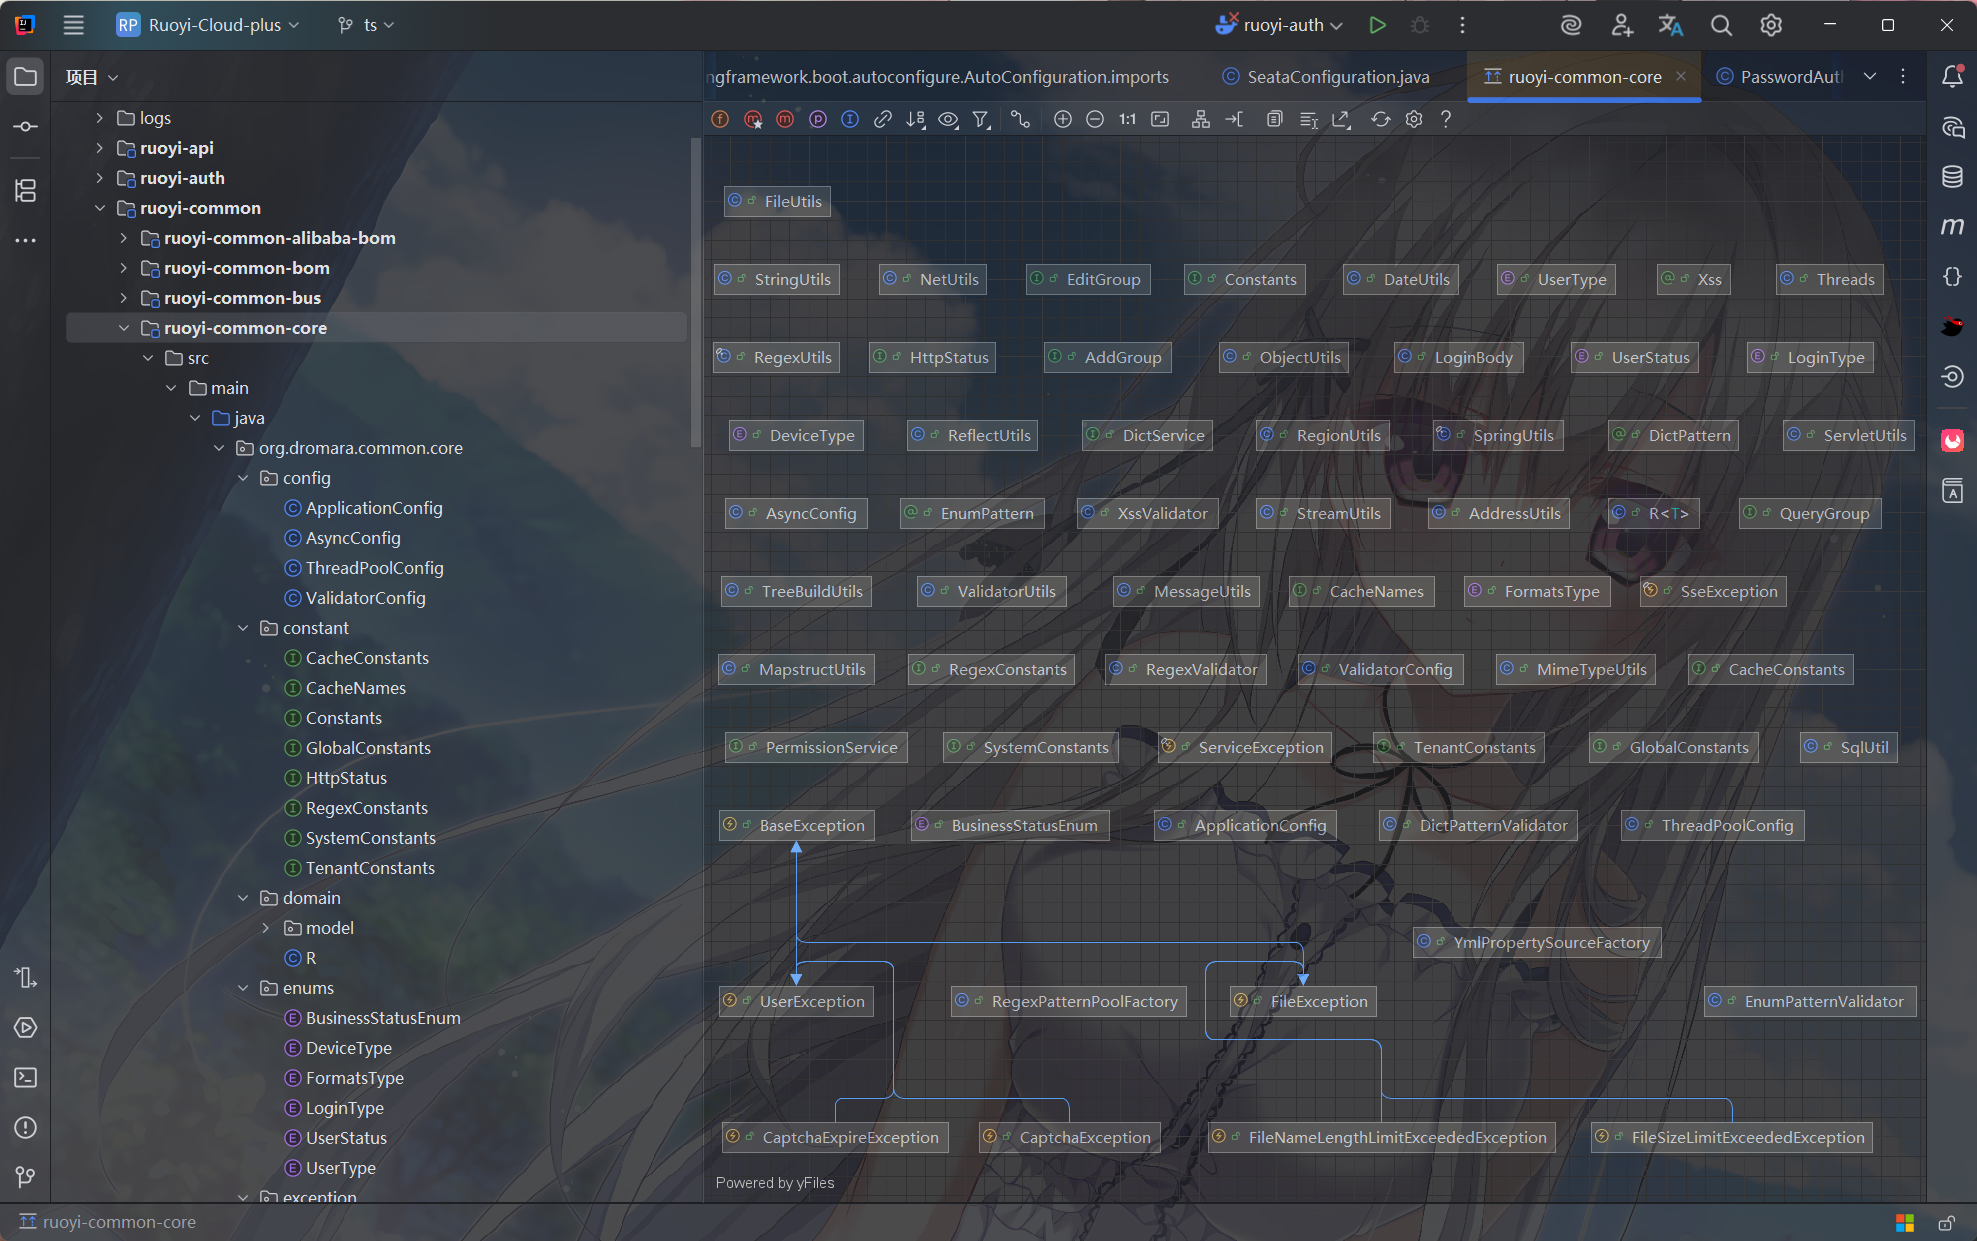1977x1241 pixels.
Task: Open ThreadPoolConfig in the project tree
Action: point(374,568)
